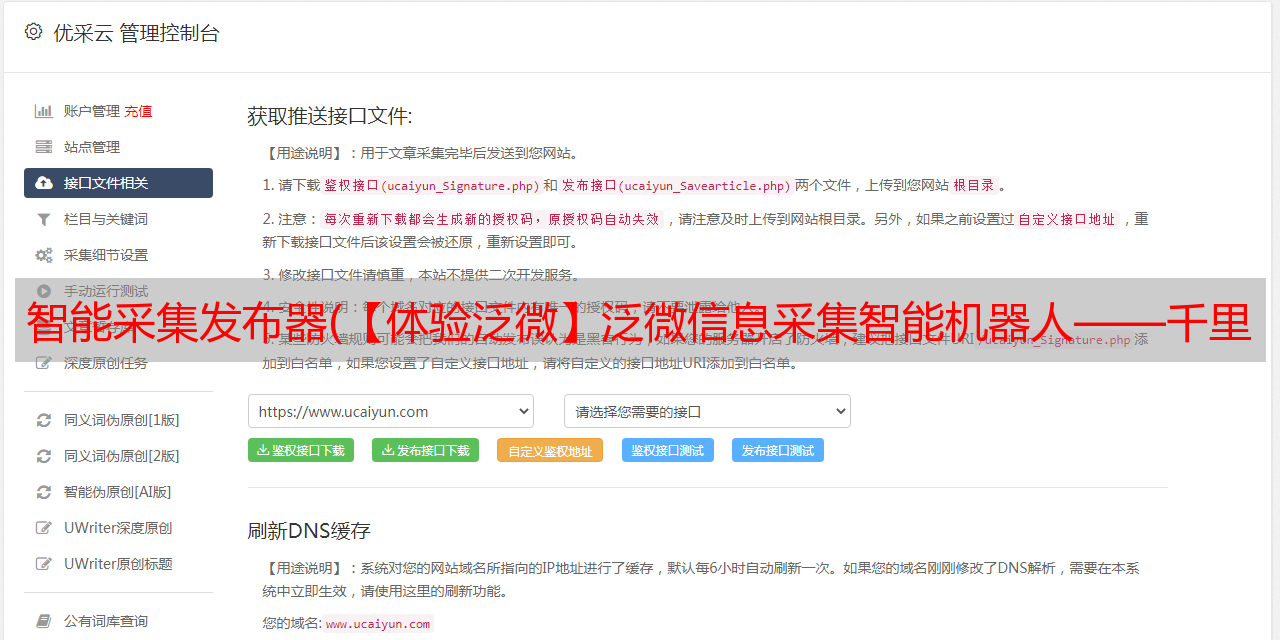Click the 获取推送接口文件 heading
This screenshot has height=640, width=1280.
pyautogui.click(x=330, y=116)
